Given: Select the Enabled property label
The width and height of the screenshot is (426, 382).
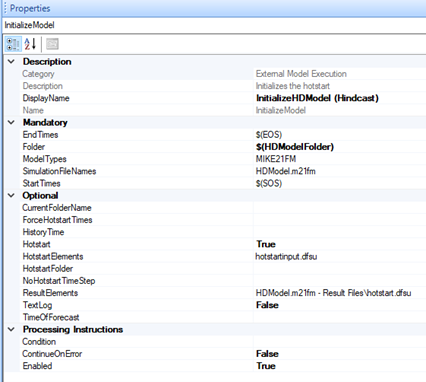Looking at the screenshot, I should point(37,366).
